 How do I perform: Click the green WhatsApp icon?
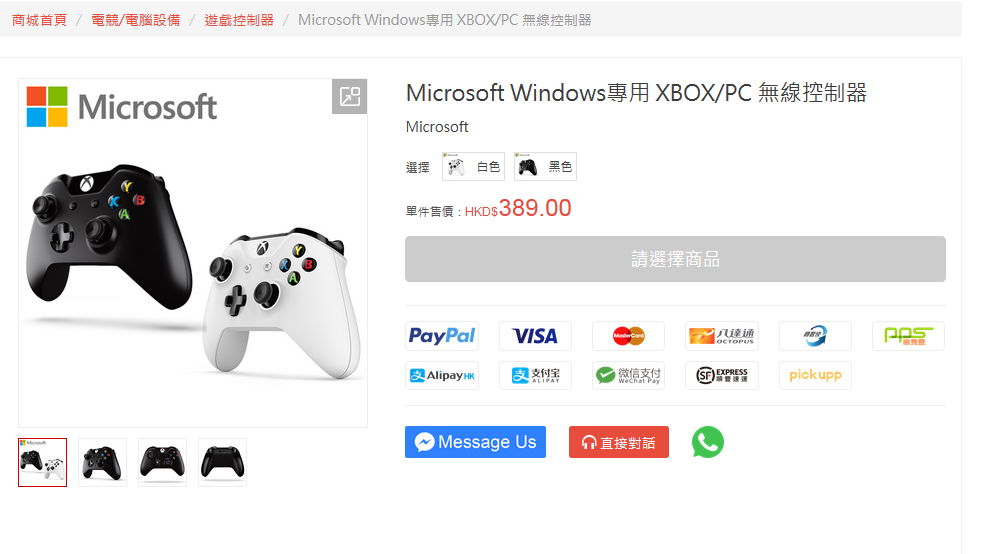[708, 442]
